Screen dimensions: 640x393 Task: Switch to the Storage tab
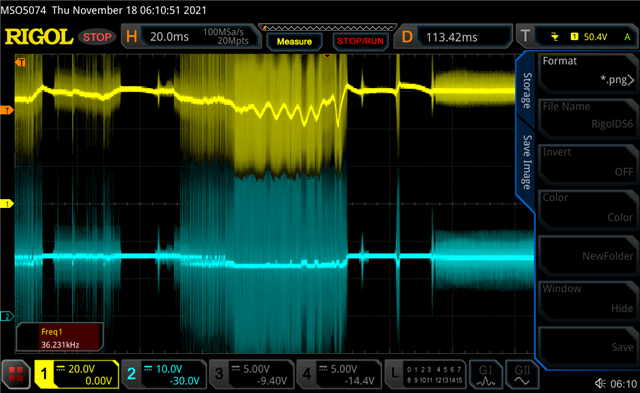coord(527,91)
